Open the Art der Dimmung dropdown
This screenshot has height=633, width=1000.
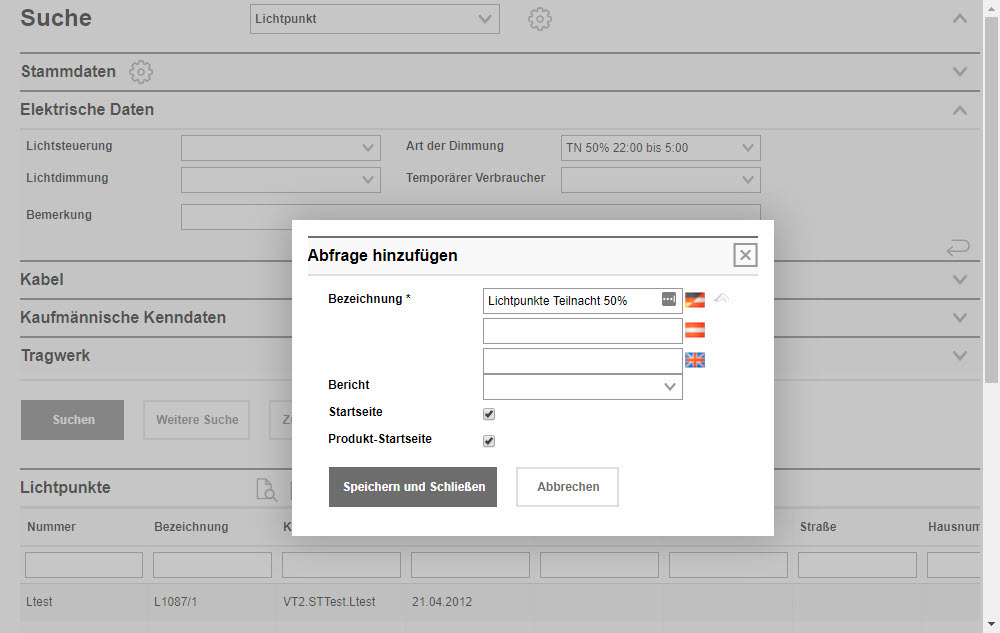[661, 148]
